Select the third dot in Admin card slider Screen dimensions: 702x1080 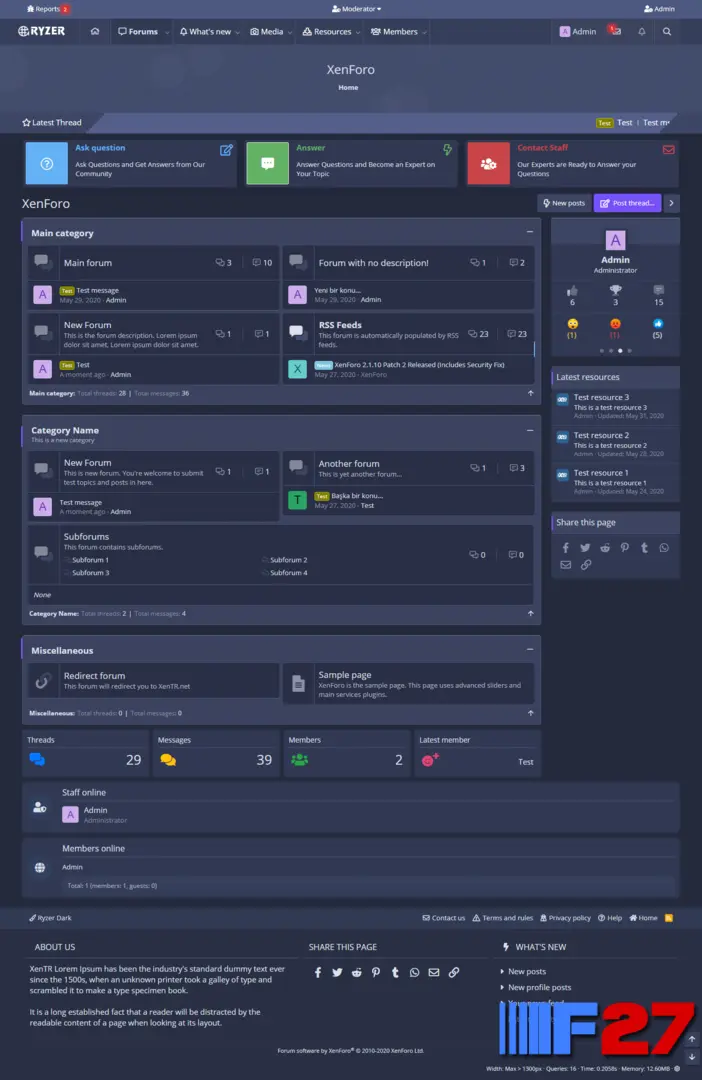[620, 351]
